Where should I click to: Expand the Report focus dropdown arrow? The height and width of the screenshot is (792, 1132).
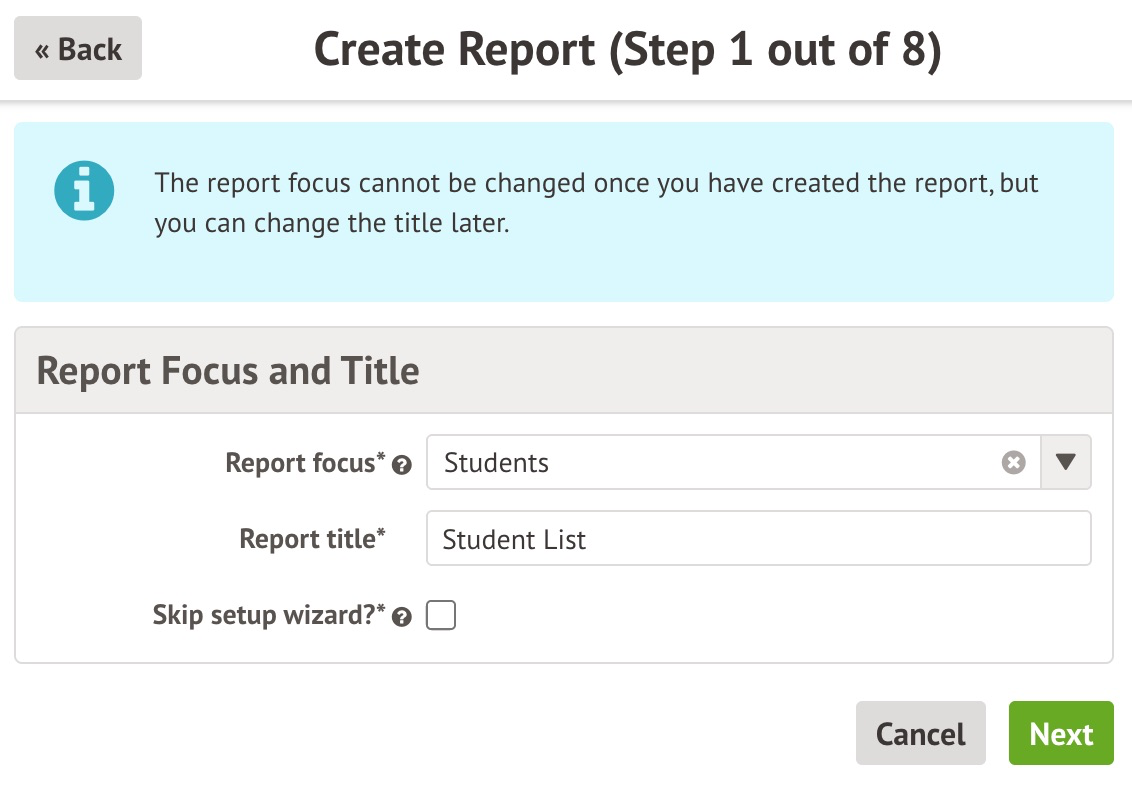[1065, 463]
